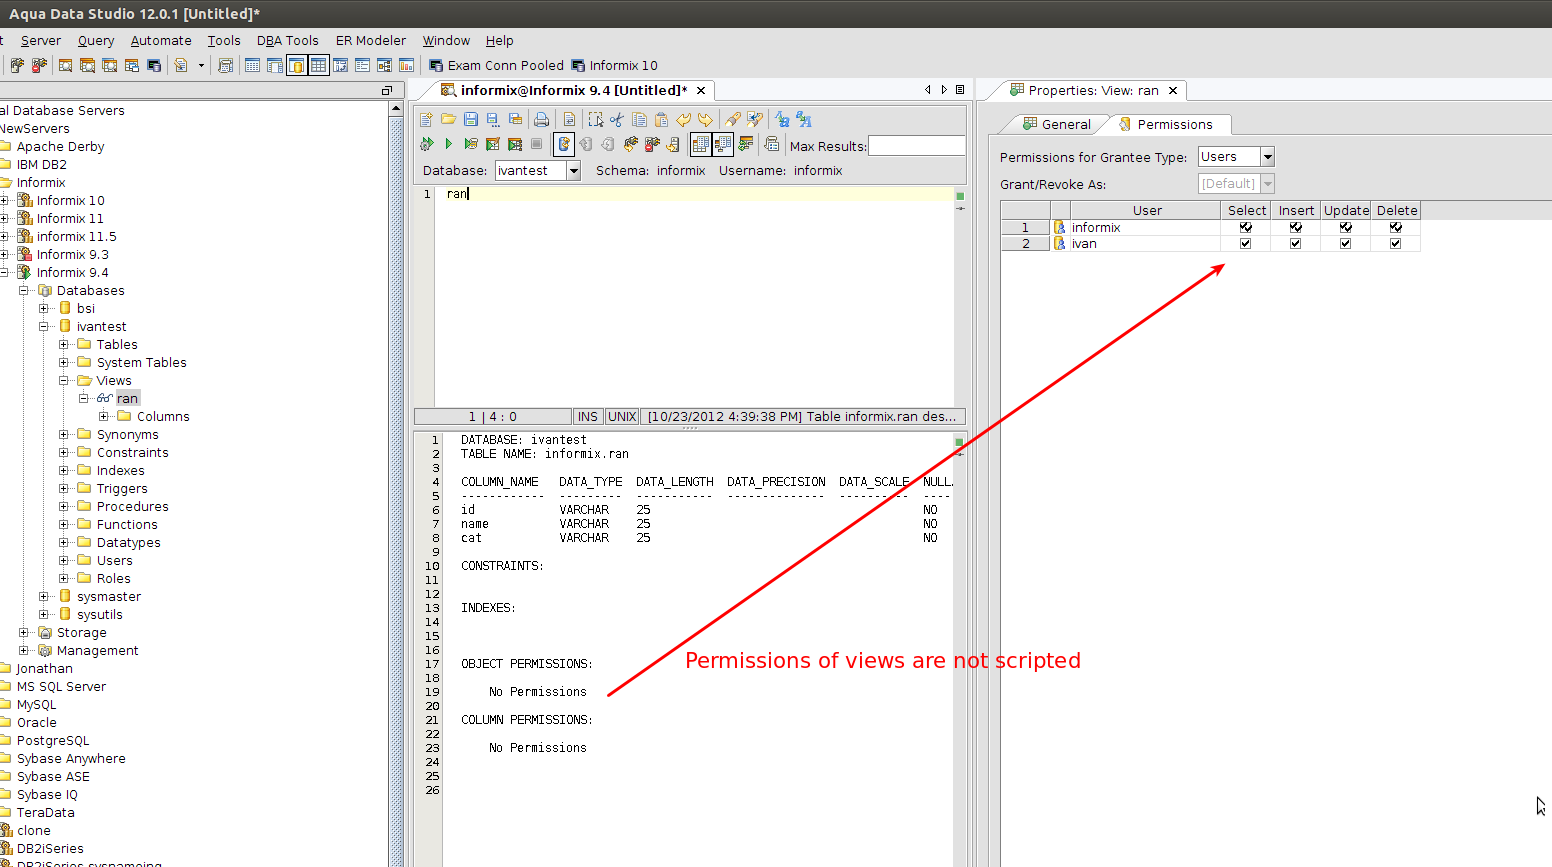The image size is (1552, 867).
Task: Switch to the General properties tab
Action: coord(1057,124)
